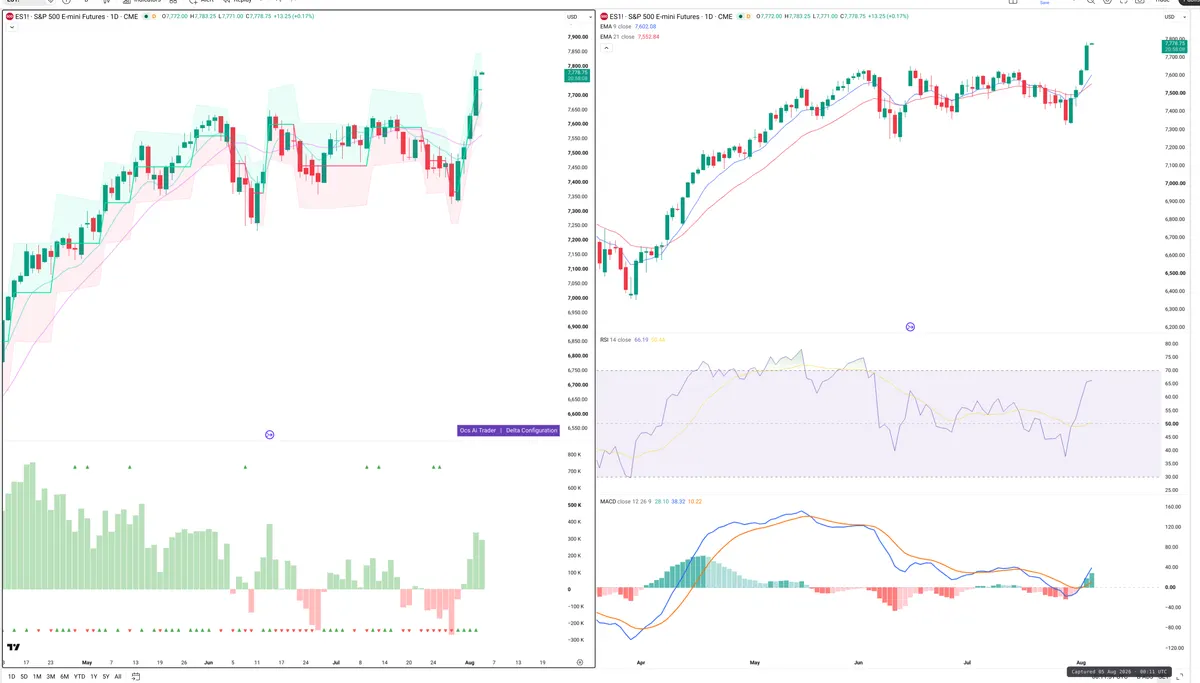The height and width of the screenshot is (683, 1200).
Task: Collapse the right chart indicator legend chevron
Action: pyautogui.click(x=605, y=46)
